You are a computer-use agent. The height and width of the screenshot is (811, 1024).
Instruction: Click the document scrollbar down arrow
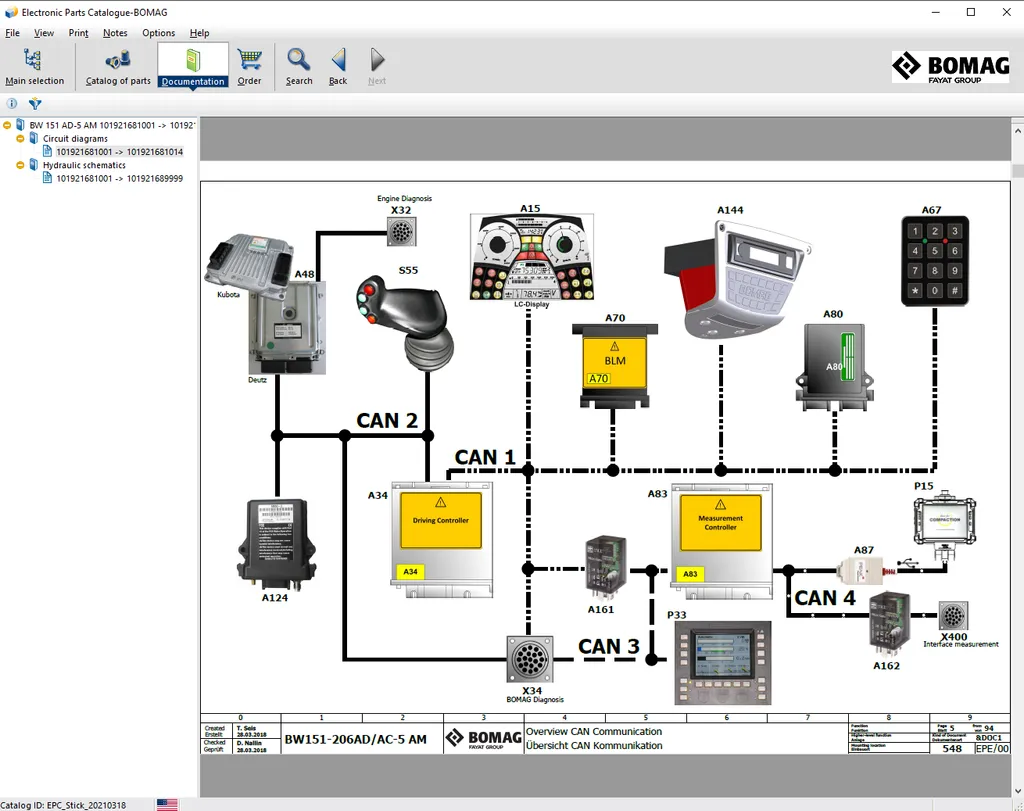tap(1017, 791)
